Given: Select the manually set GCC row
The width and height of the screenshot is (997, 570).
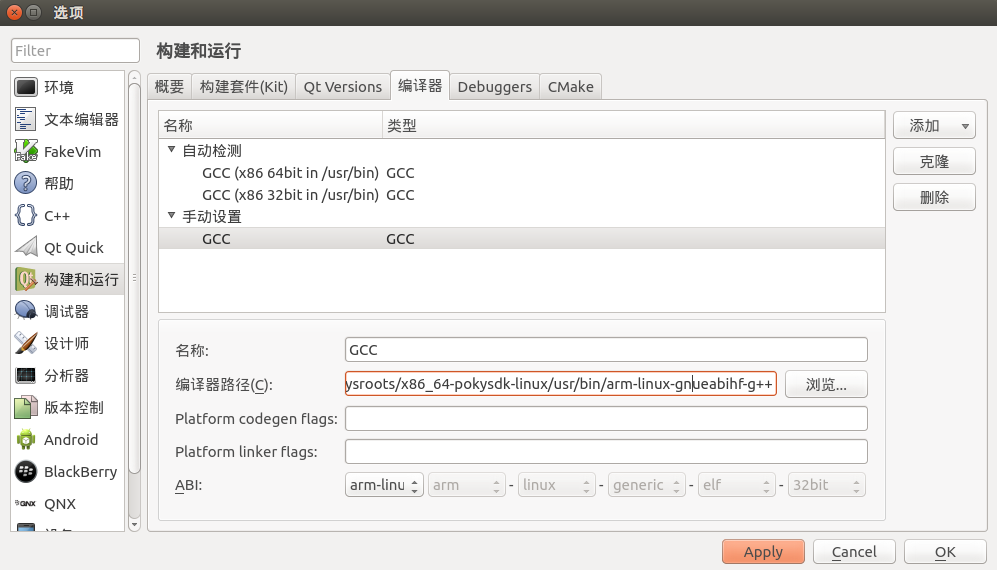Looking at the screenshot, I should click(x=521, y=239).
